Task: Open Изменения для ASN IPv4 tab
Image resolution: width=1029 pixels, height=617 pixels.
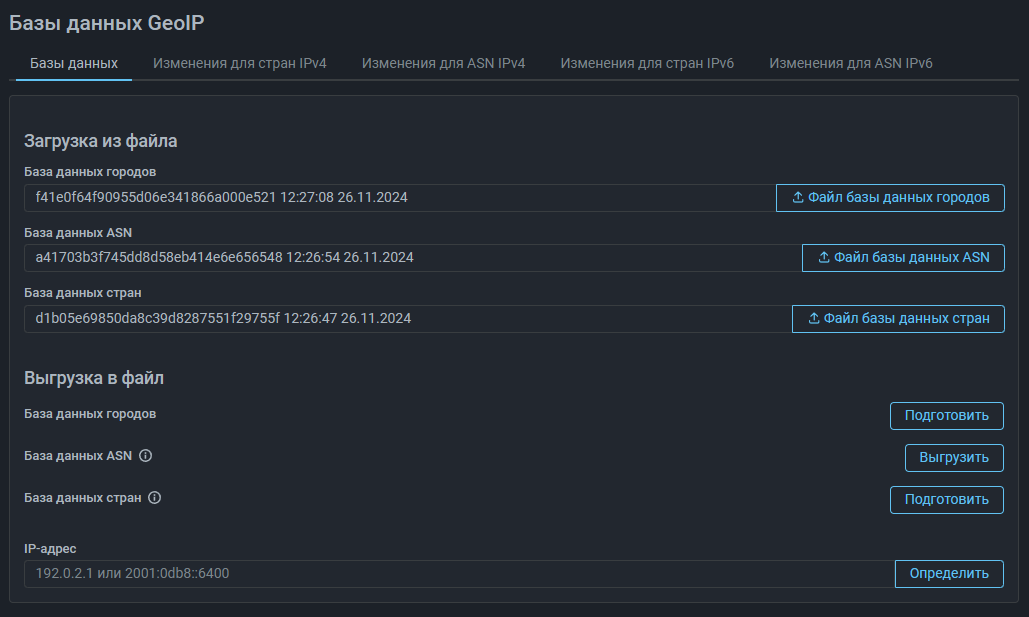Action: 443,63
